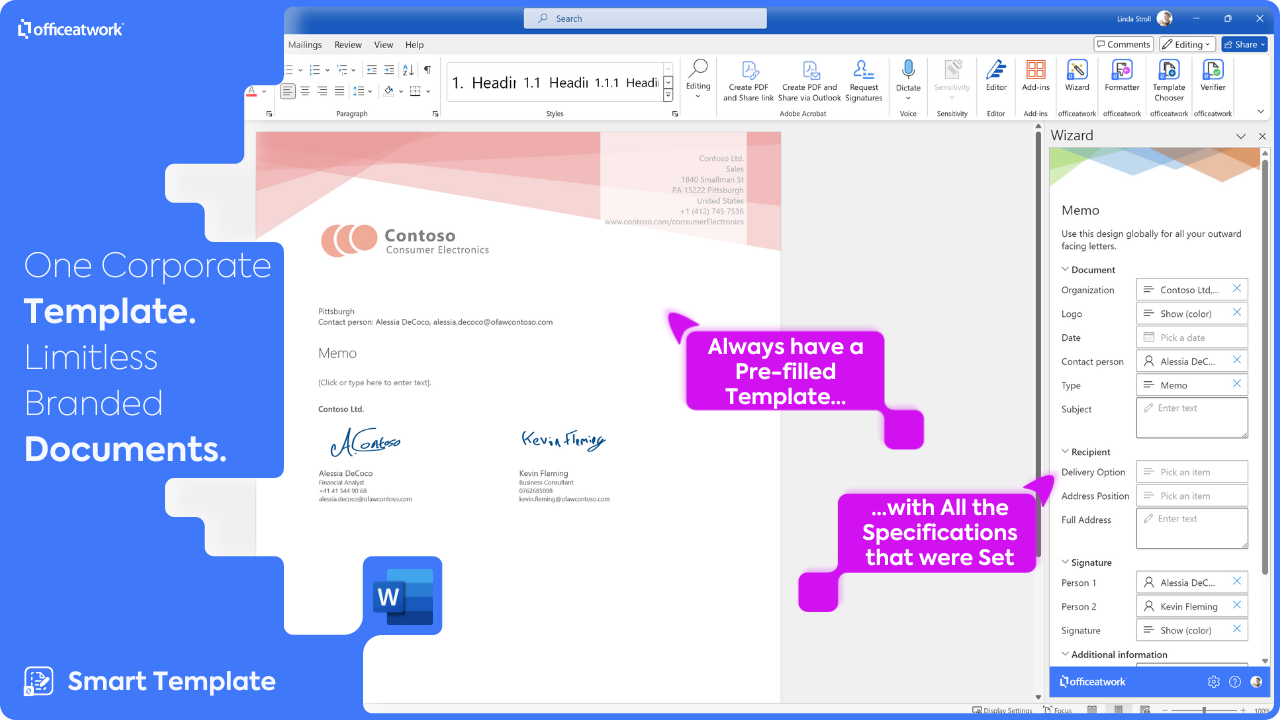This screenshot has width=1280, height=720.
Task: Open the Template Chooser
Action: [x=1169, y=79]
